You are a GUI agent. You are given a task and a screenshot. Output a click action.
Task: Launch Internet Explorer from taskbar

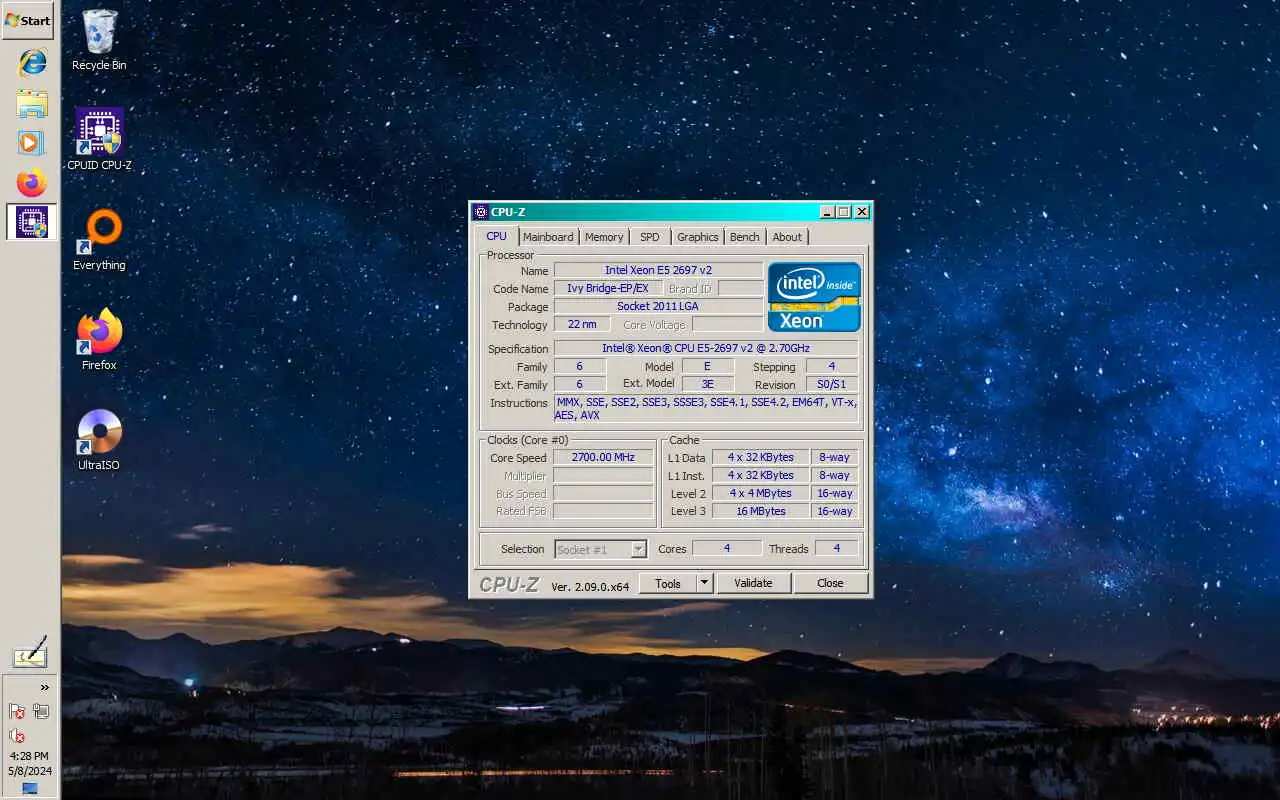[32, 62]
